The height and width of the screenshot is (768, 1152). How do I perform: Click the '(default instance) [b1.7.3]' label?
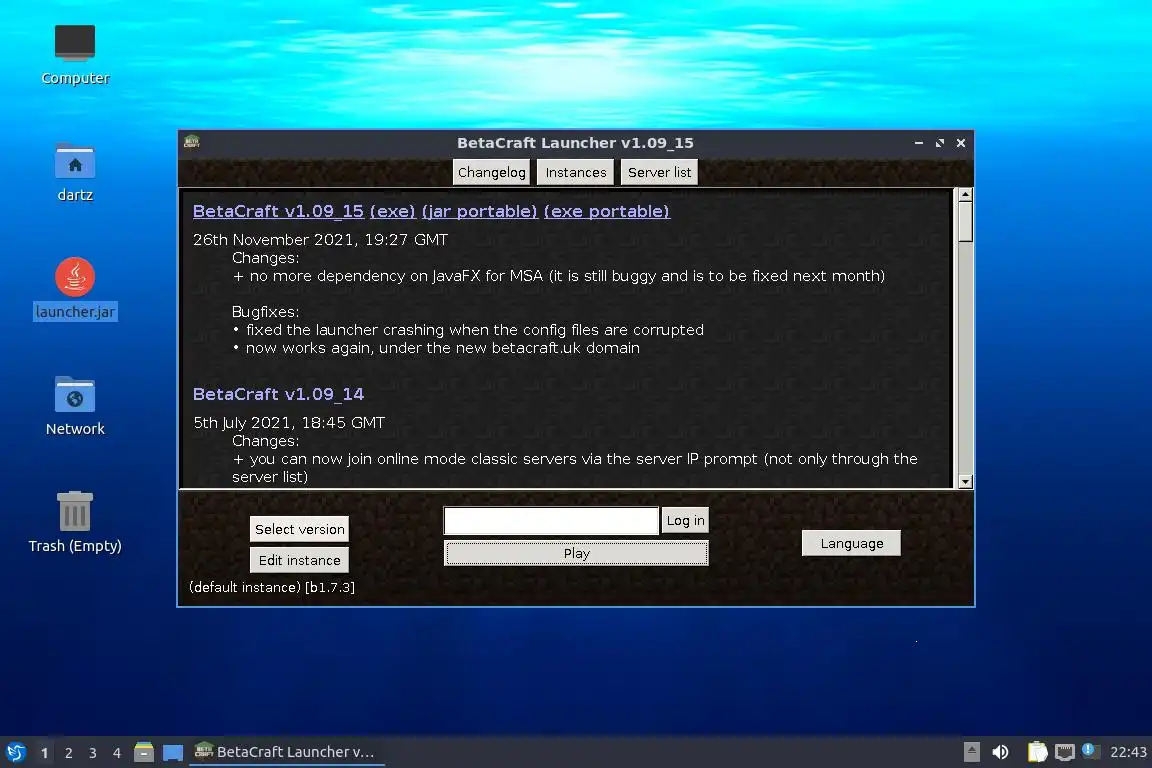272,587
